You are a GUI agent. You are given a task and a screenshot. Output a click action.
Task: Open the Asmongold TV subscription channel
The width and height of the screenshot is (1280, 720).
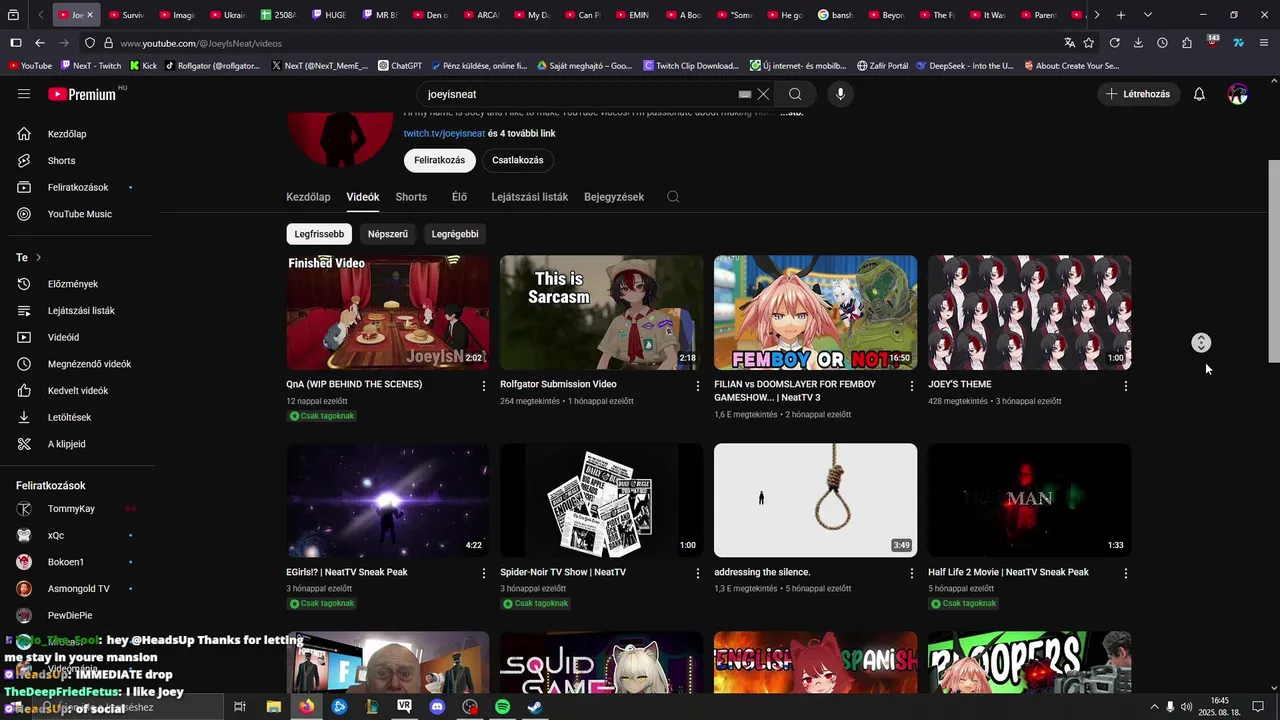click(x=78, y=588)
